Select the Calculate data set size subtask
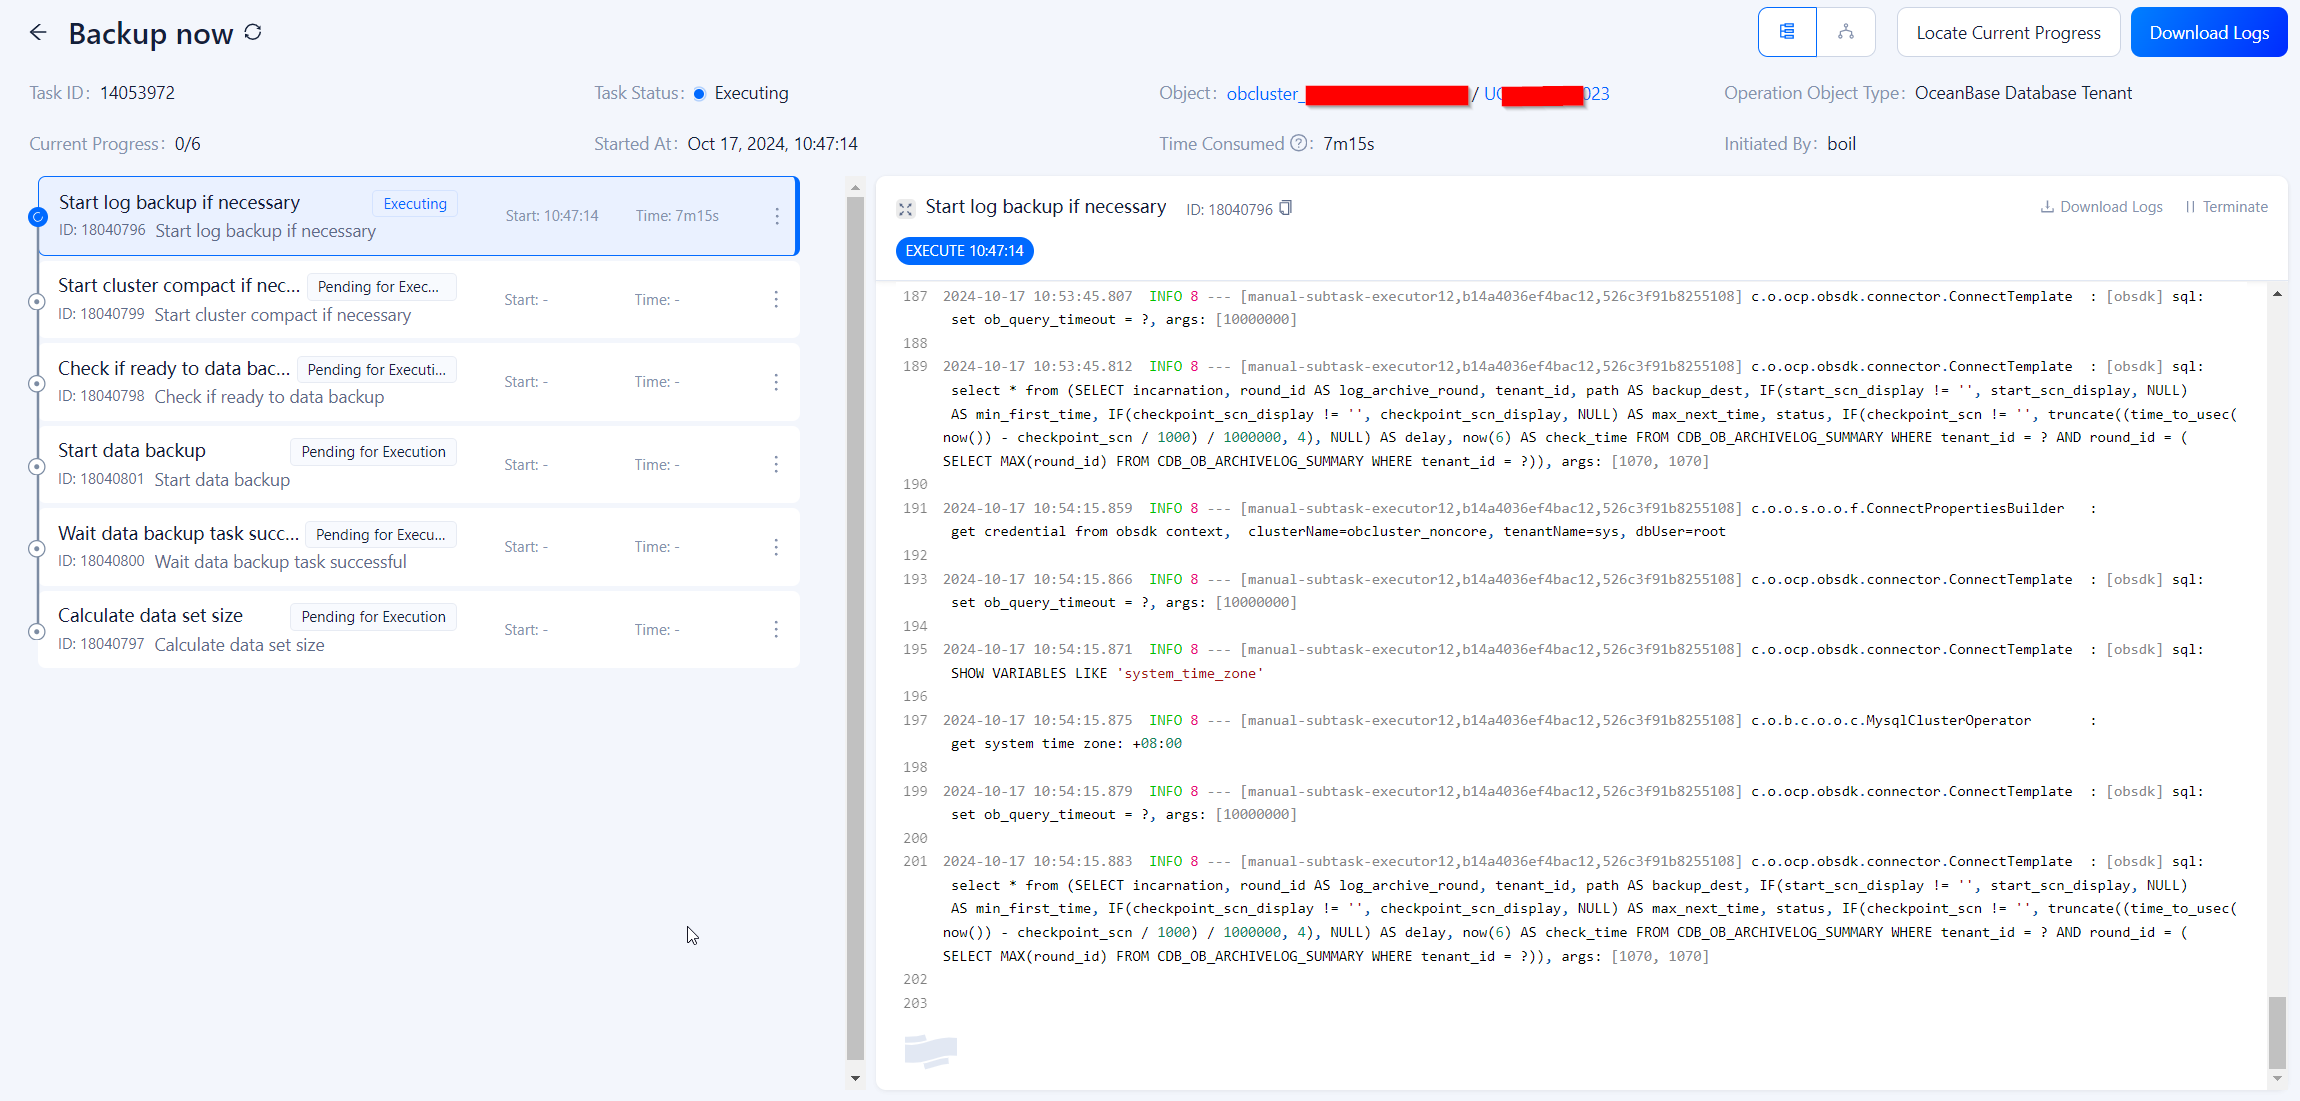 [x=418, y=629]
